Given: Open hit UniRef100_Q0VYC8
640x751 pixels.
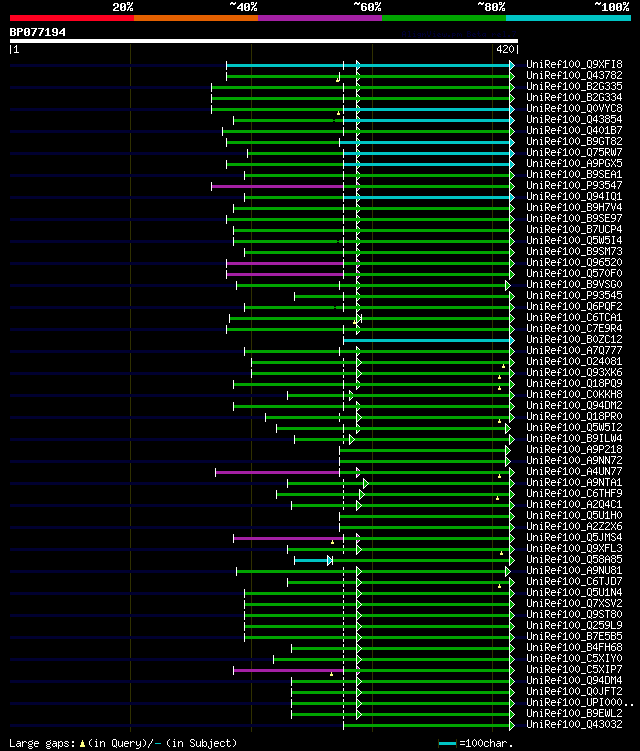Looking at the screenshot, I should (x=574, y=108).
